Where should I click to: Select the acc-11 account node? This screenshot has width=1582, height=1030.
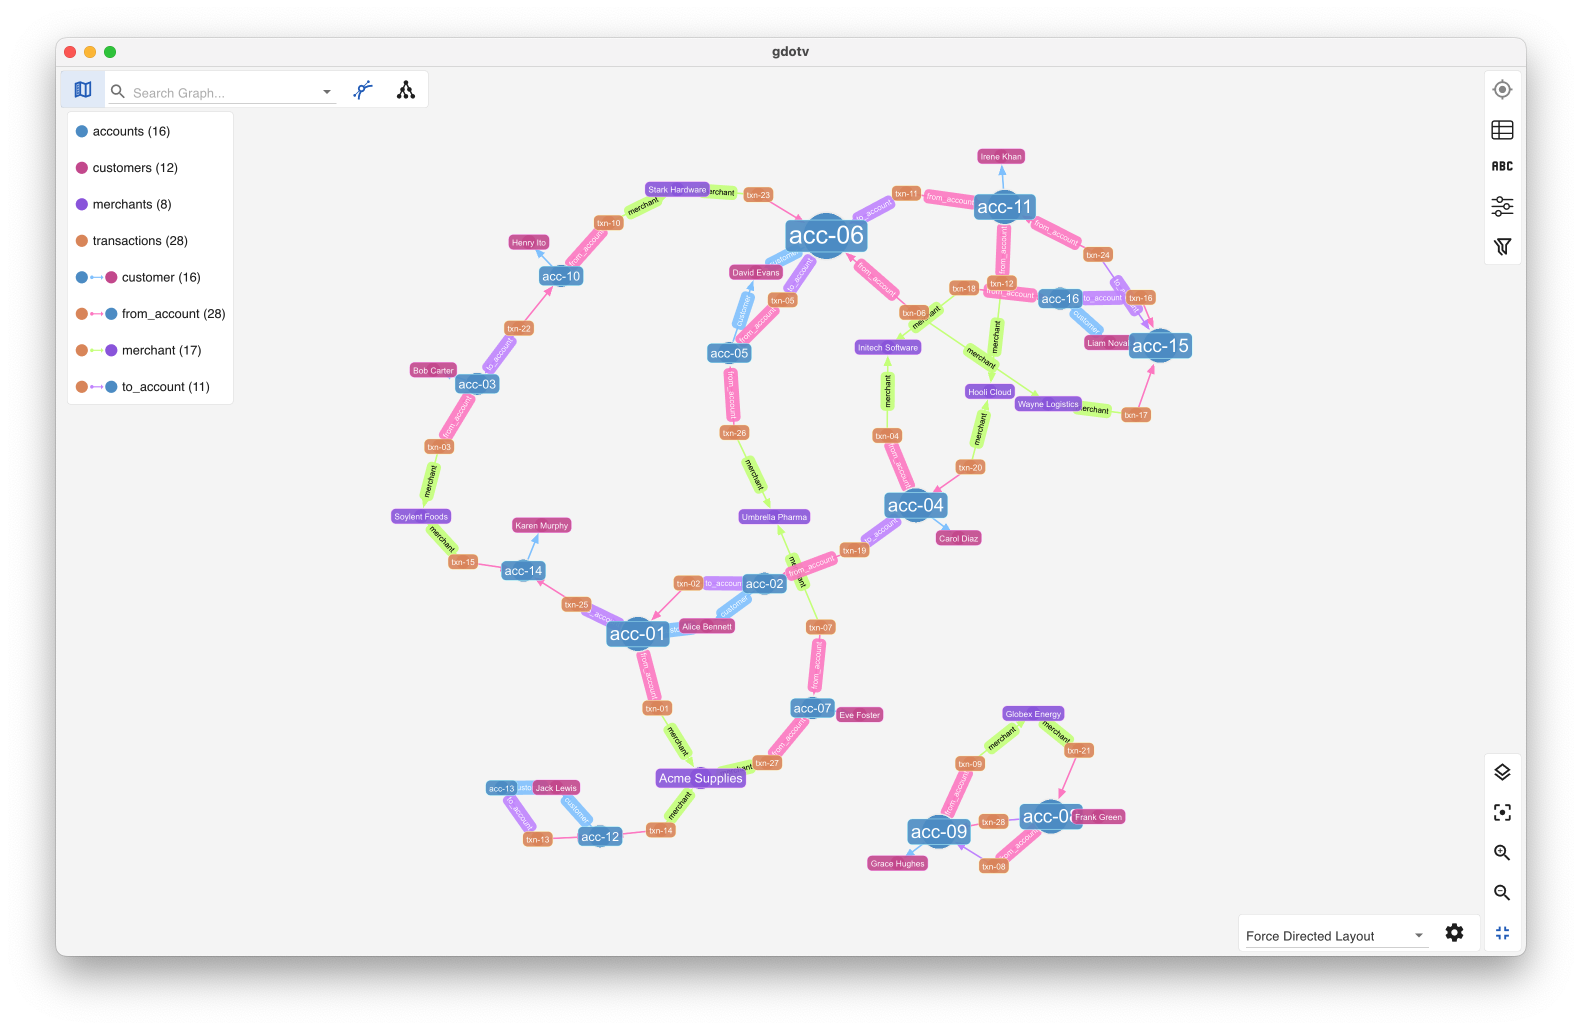(1004, 207)
